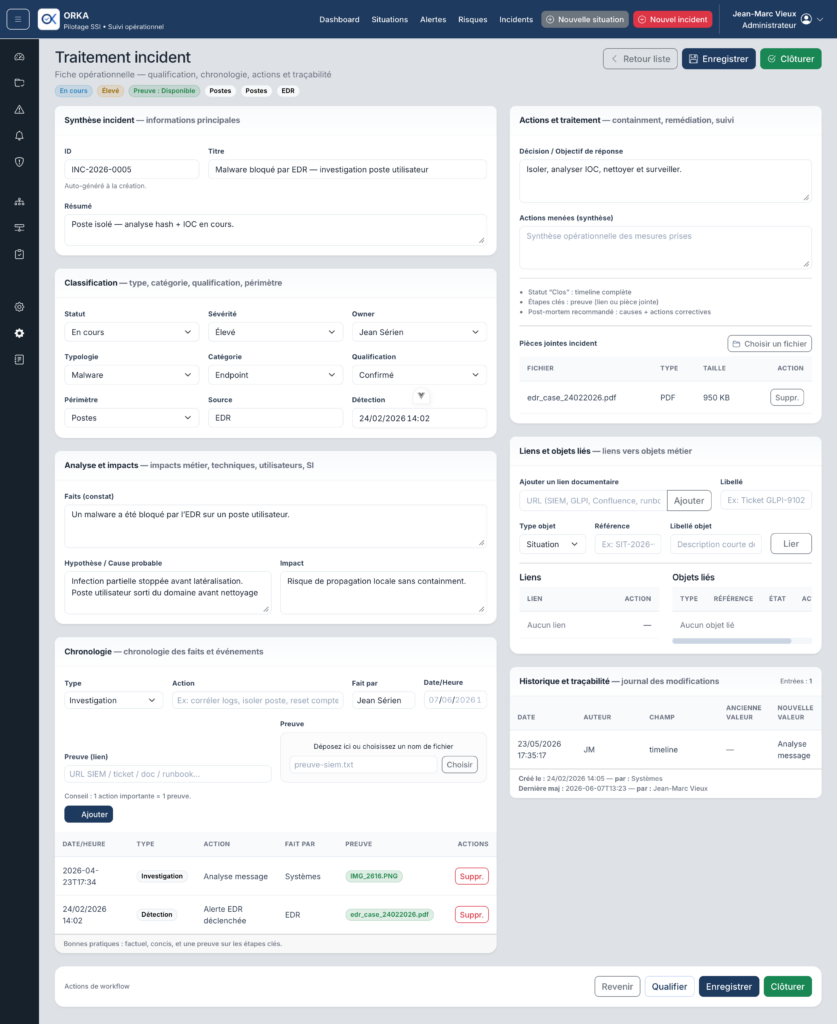The height and width of the screenshot is (1024, 837).
Task: Open the Périmètre dropdown
Action: click(131, 418)
